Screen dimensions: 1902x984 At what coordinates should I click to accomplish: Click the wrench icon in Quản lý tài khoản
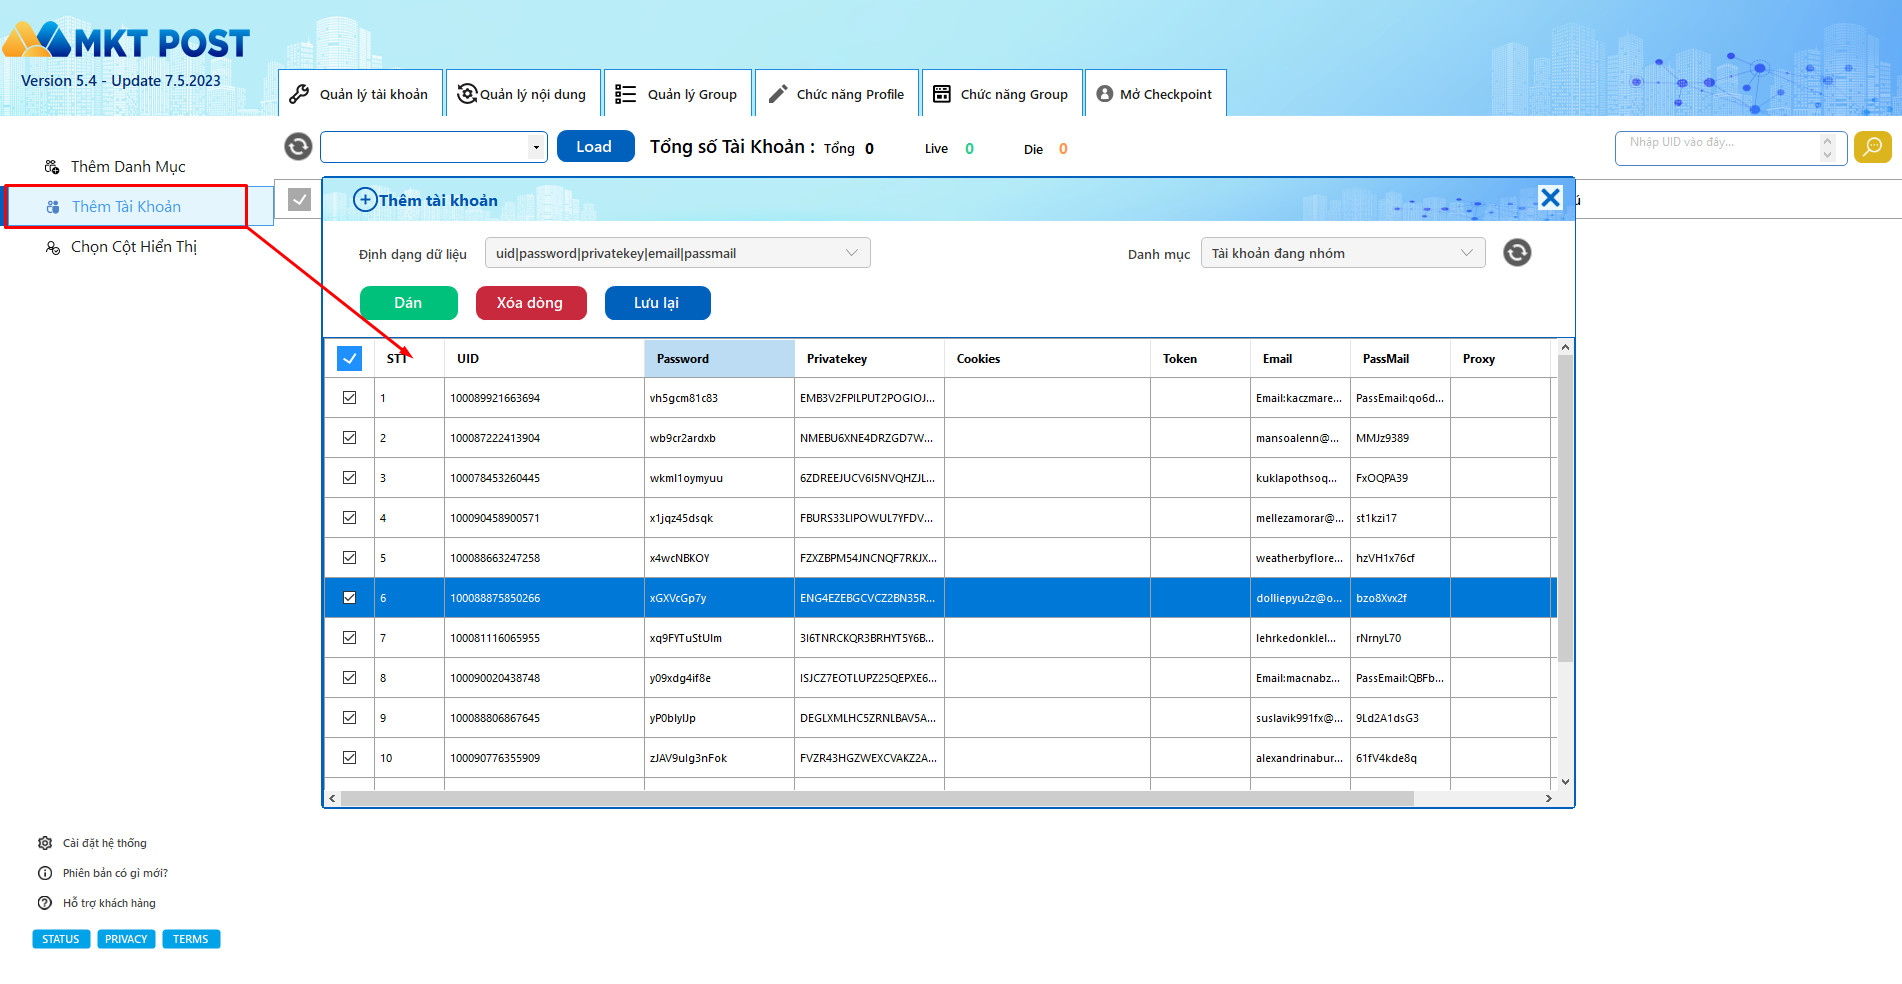[x=299, y=94]
